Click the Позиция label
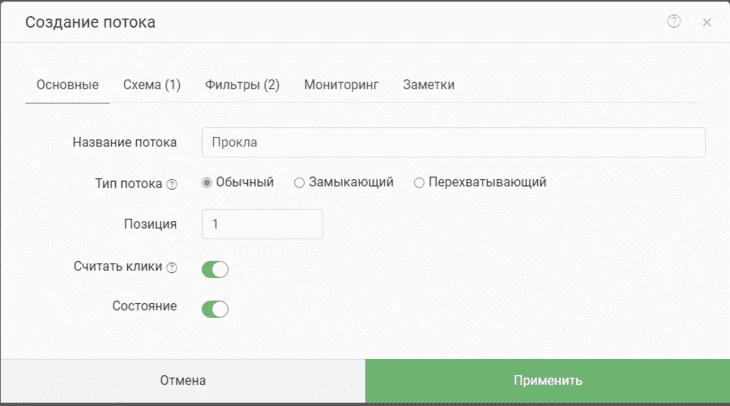 coord(150,224)
